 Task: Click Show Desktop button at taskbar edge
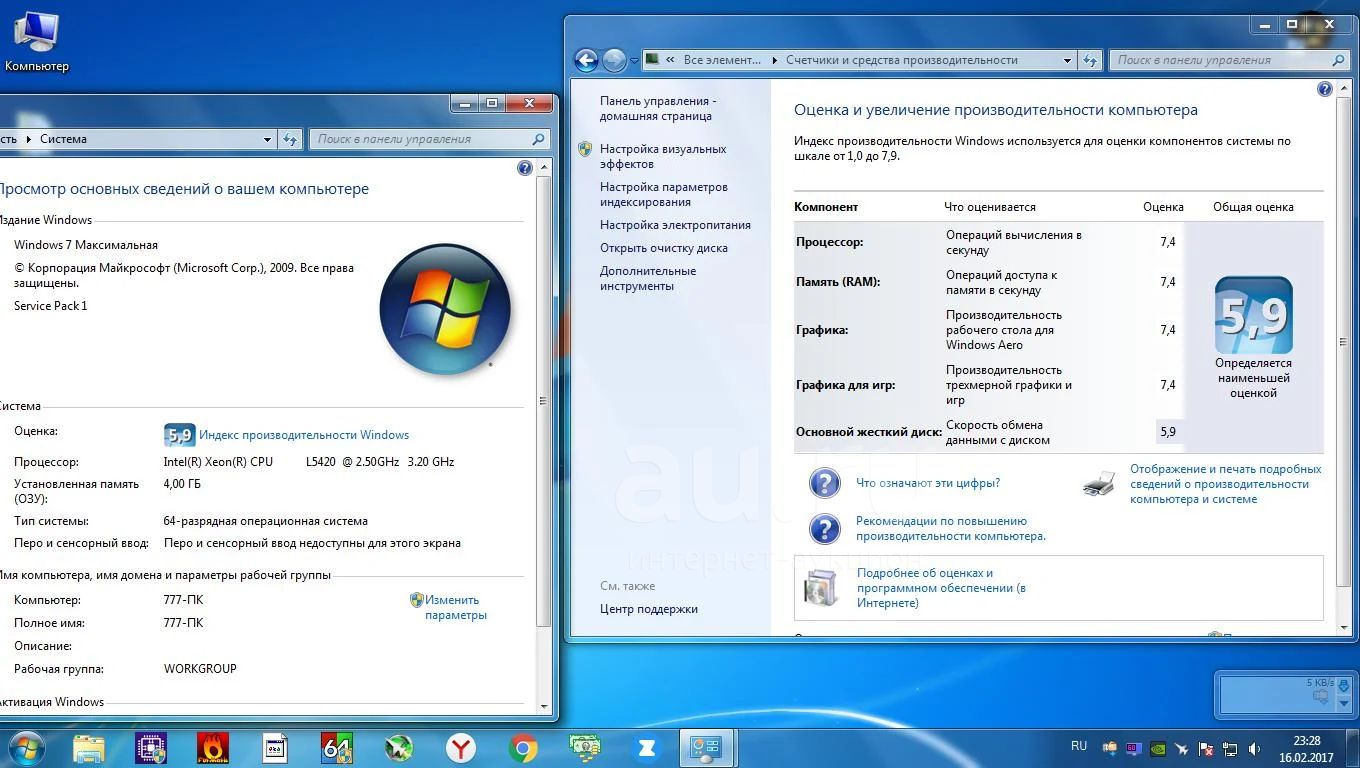click(1352, 748)
